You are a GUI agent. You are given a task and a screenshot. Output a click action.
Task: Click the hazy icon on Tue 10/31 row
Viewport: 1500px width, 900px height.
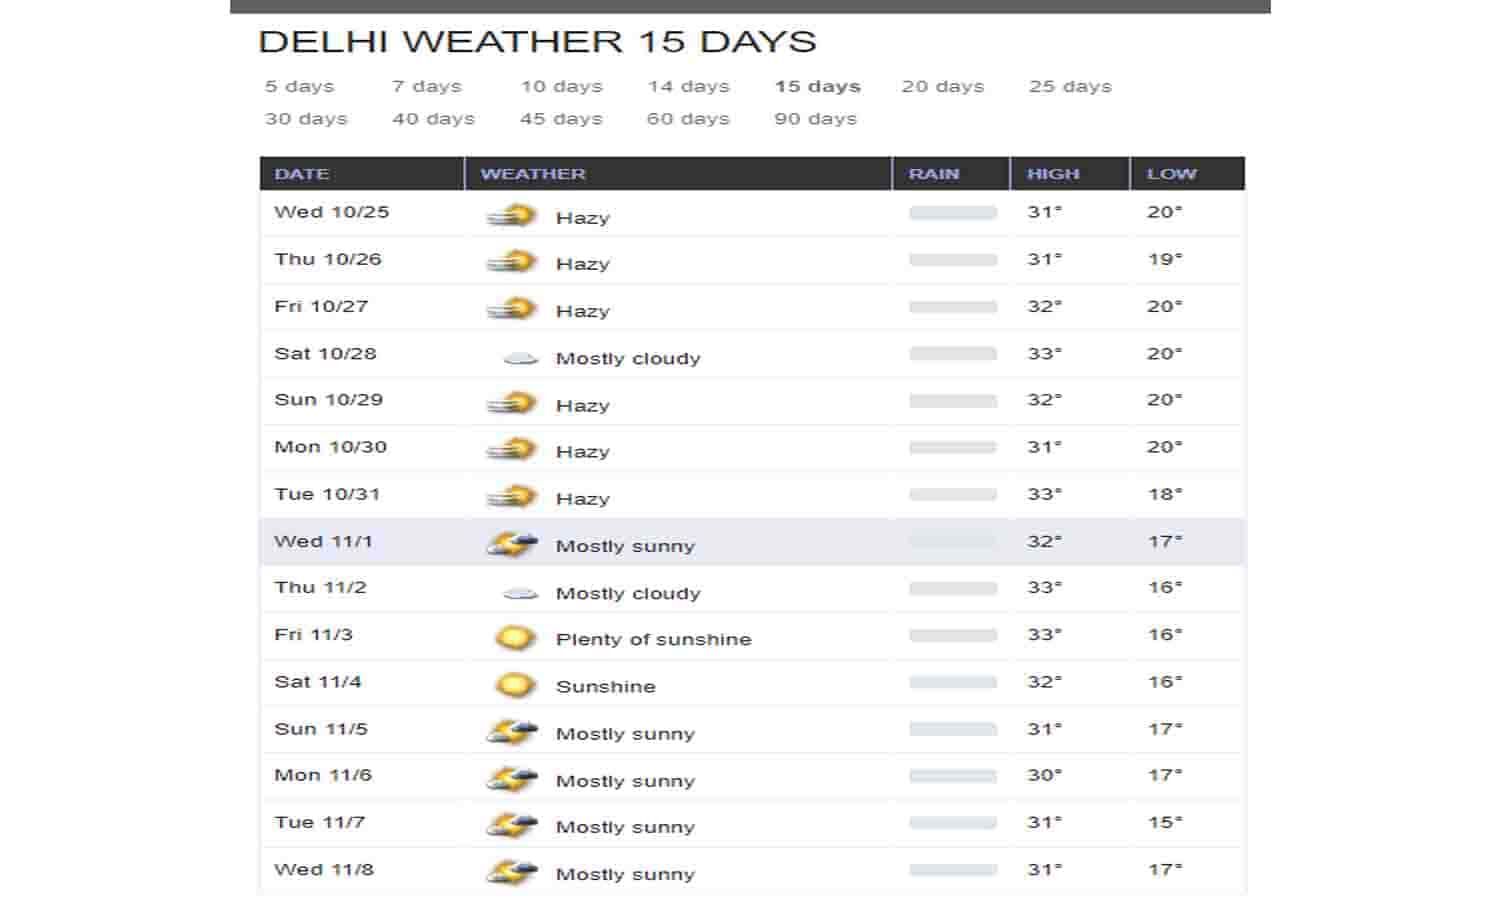pyautogui.click(x=513, y=494)
